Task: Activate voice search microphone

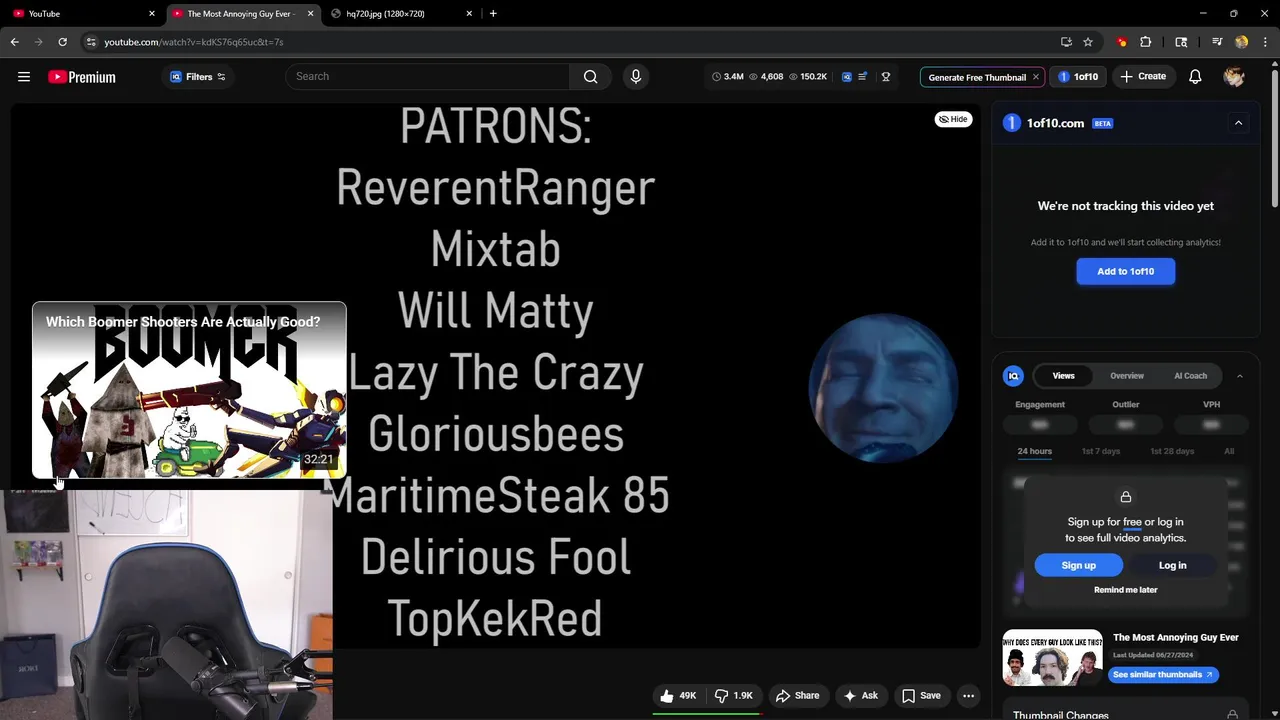Action: pos(635,77)
